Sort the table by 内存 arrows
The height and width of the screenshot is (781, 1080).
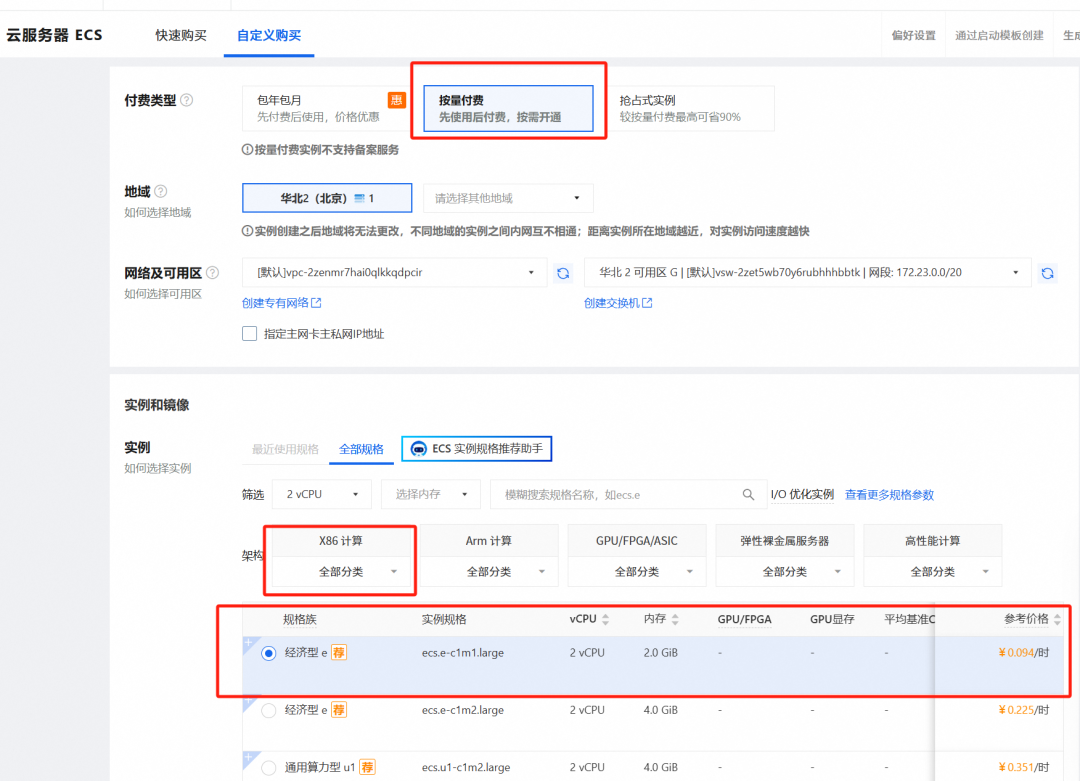[x=675, y=619]
